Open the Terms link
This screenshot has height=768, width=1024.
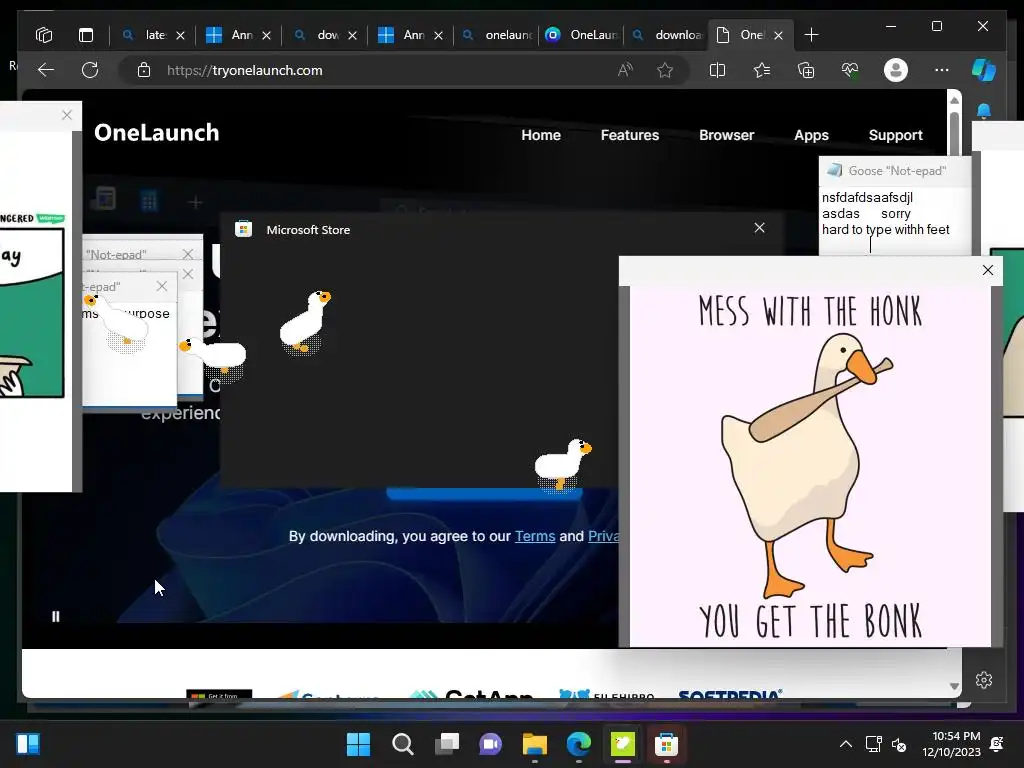[x=535, y=536]
